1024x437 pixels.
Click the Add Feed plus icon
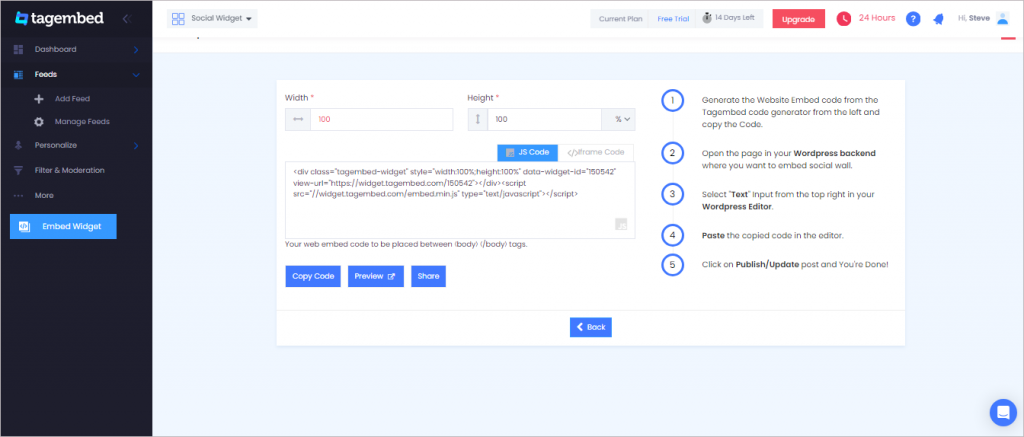pos(39,99)
